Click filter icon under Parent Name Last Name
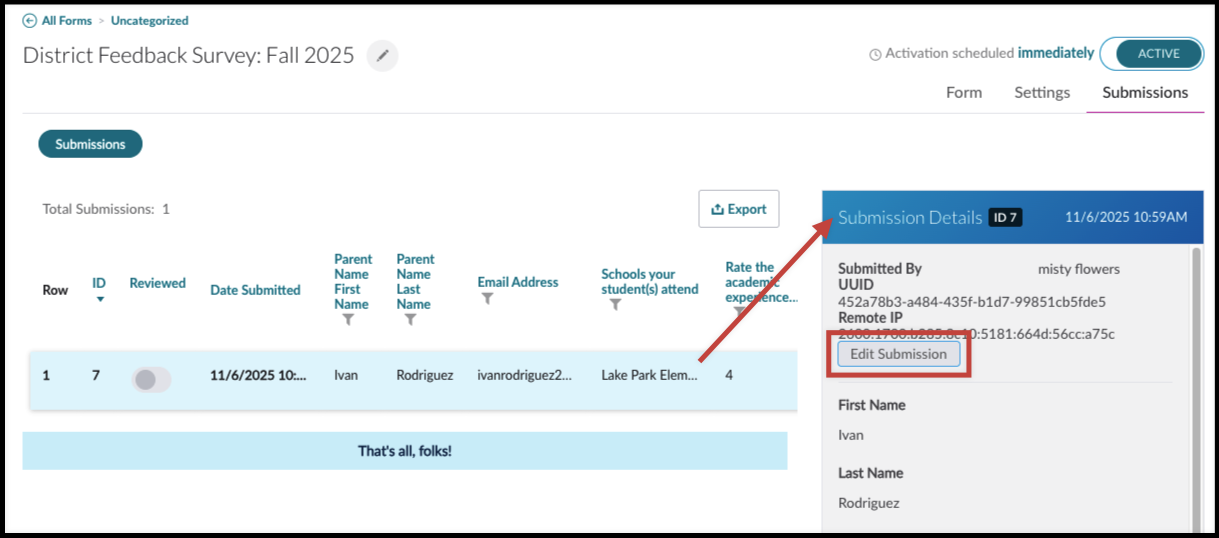This screenshot has height=538, width=1219. coord(410,320)
